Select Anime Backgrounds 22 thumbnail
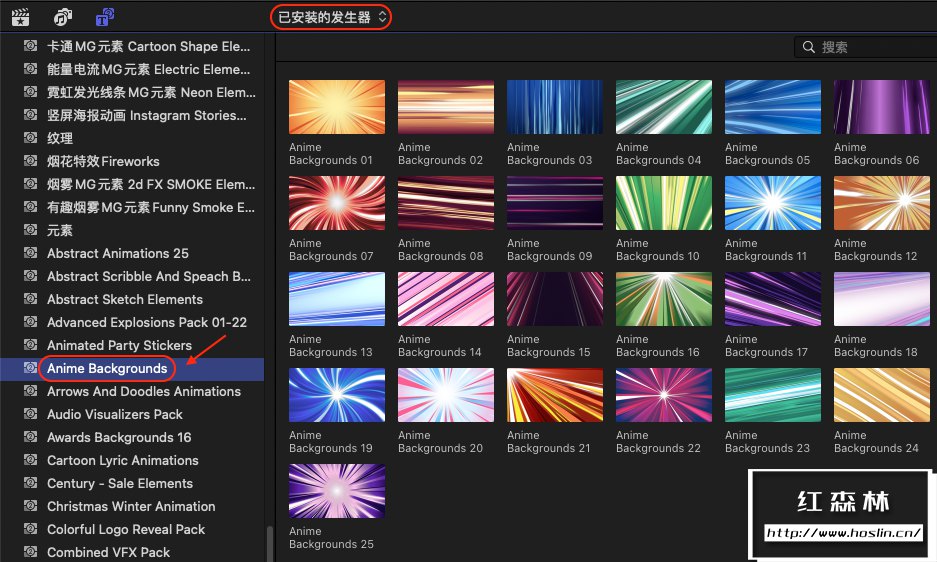The height and width of the screenshot is (562, 937). pos(664,395)
